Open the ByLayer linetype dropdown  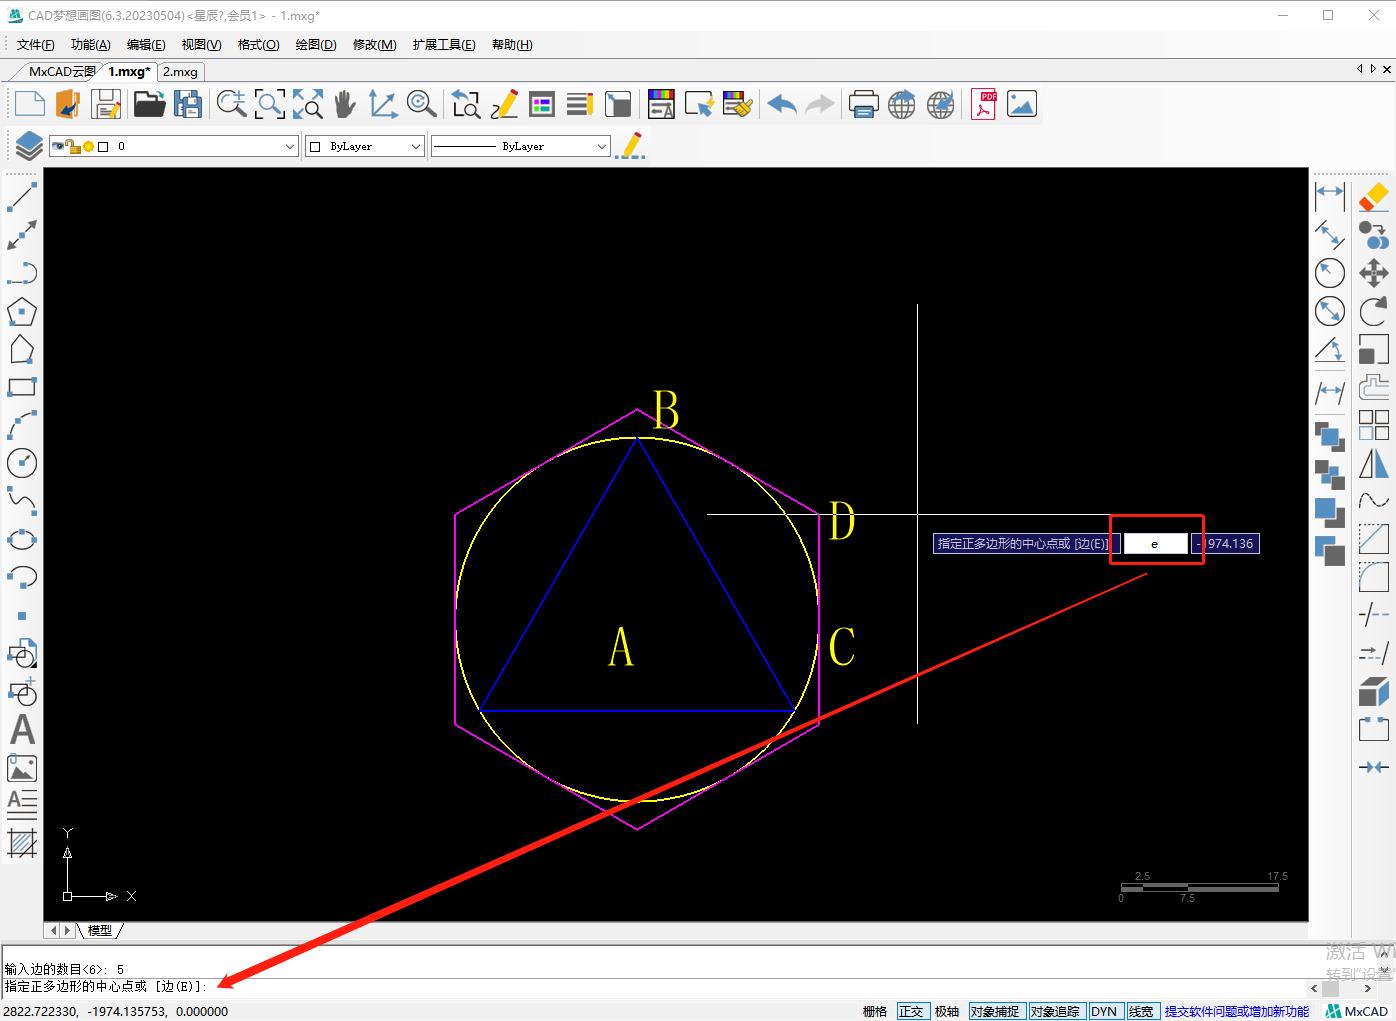601,146
